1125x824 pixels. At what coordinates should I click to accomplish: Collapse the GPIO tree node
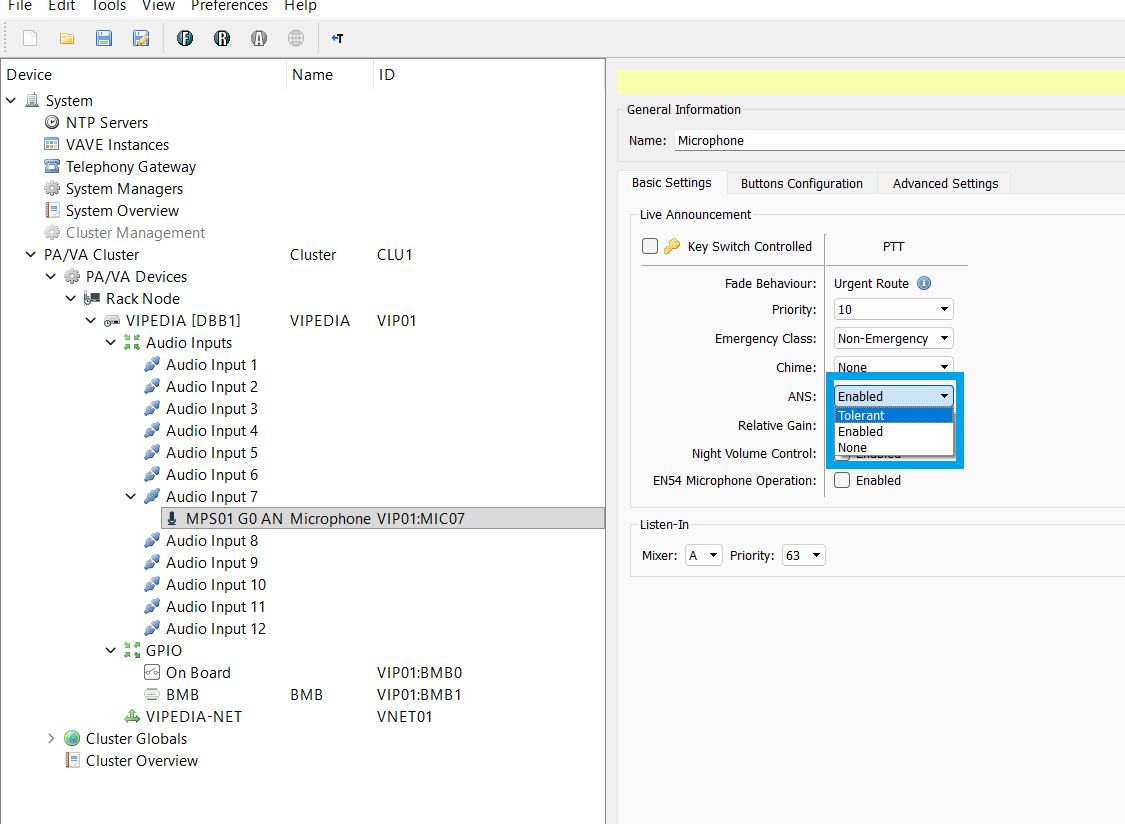pos(110,650)
